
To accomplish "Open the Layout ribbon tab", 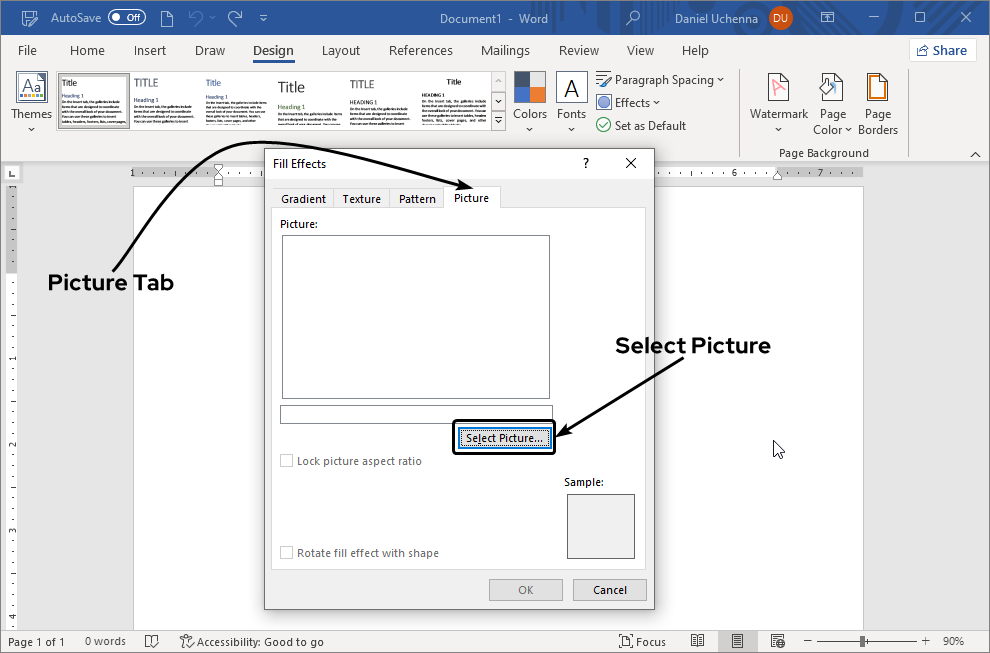I will point(341,51).
